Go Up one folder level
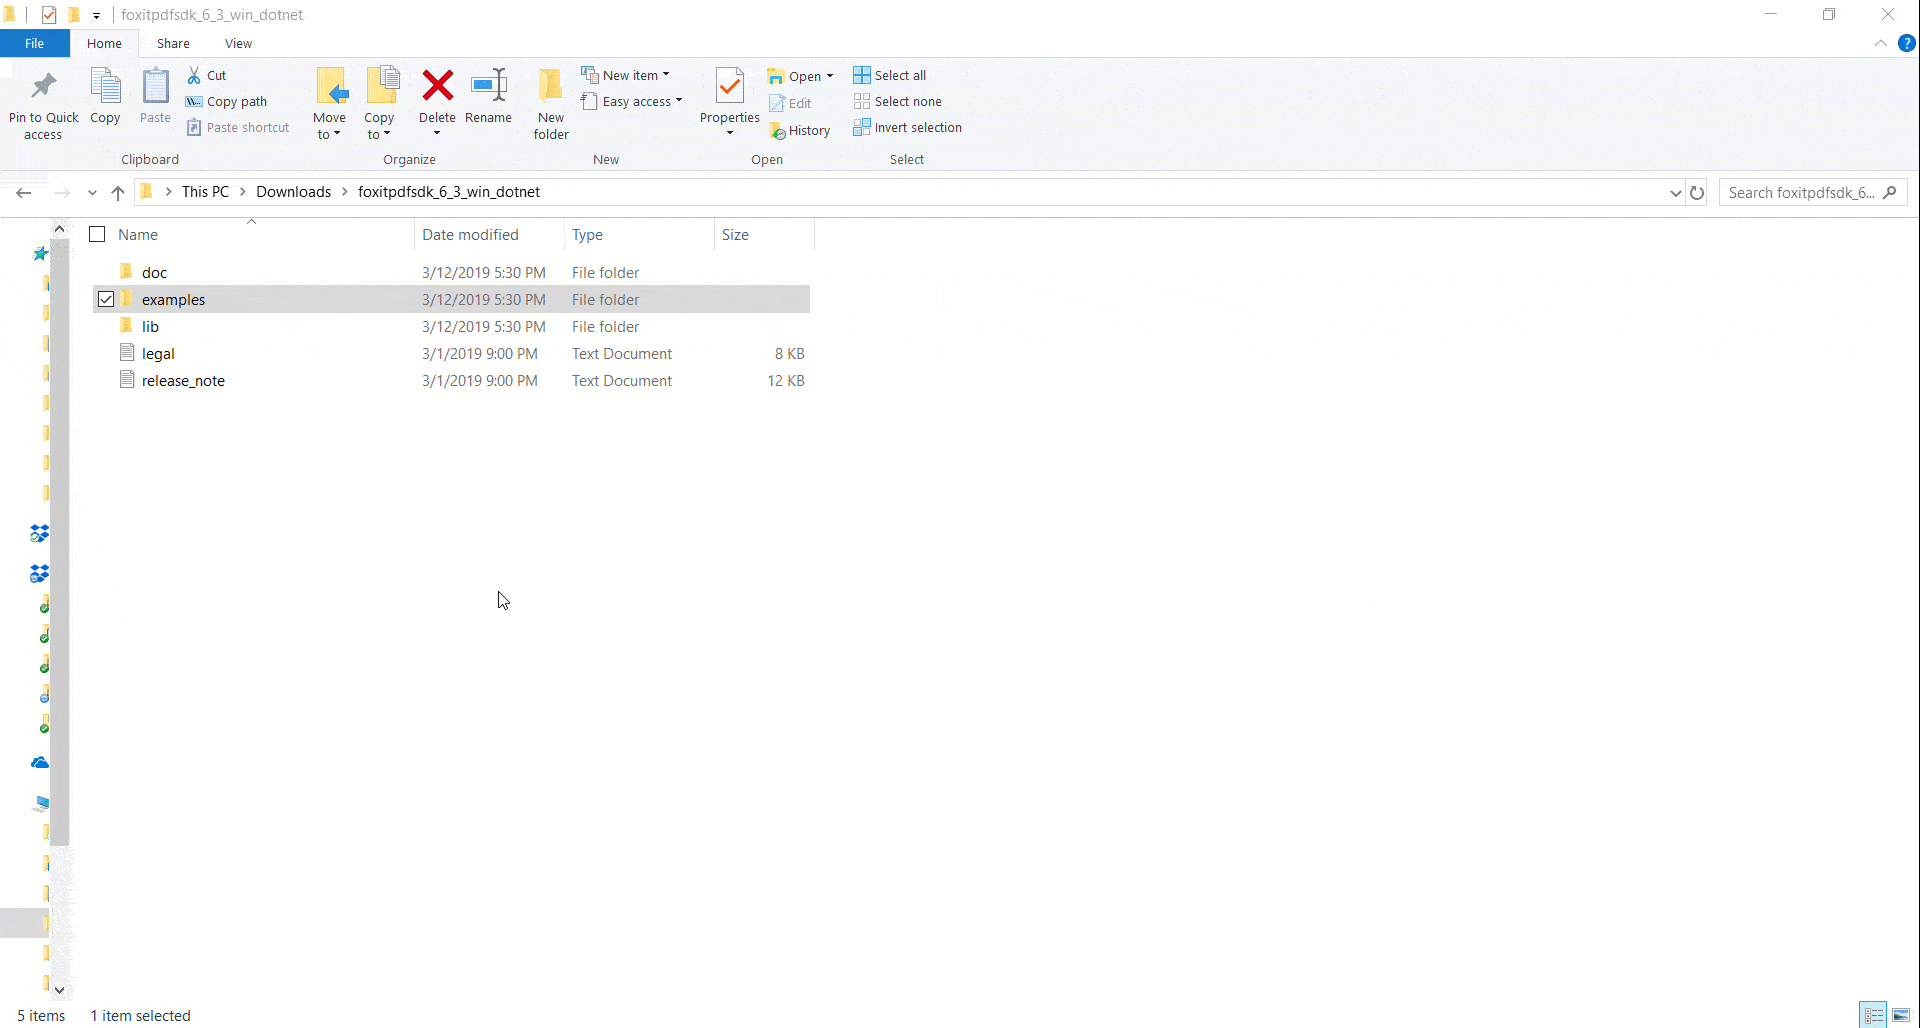The height and width of the screenshot is (1028, 1920). [118, 192]
